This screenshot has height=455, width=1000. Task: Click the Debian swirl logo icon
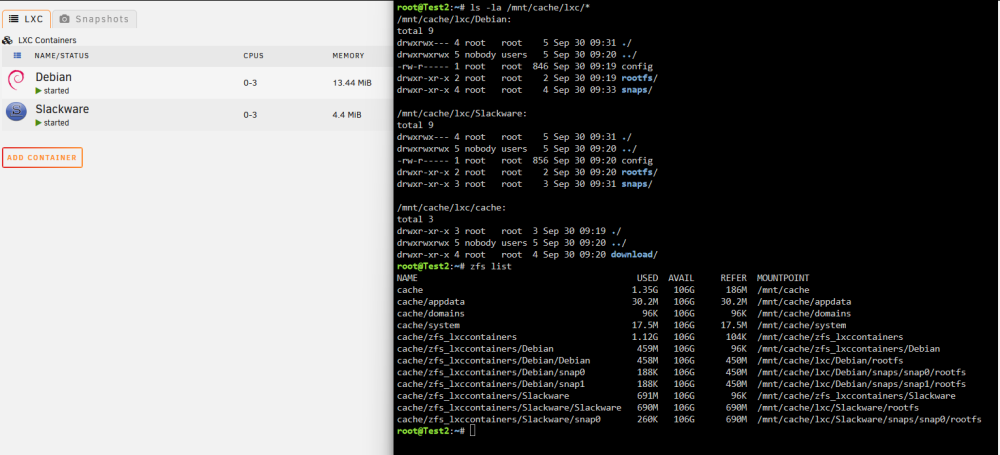click(16, 80)
